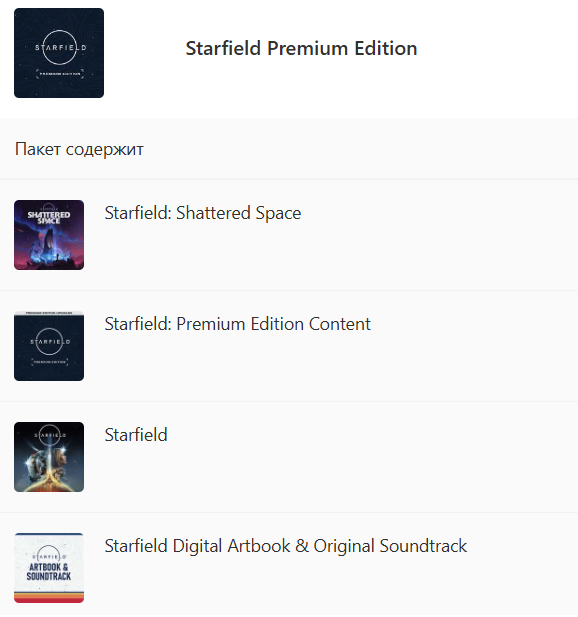The width and height of the screenshot is (578, 617).
Task: Click the 'ARTBOOK & SOUNDTRACK' text in its thumbnail
Action: click(x=49, y=572)
